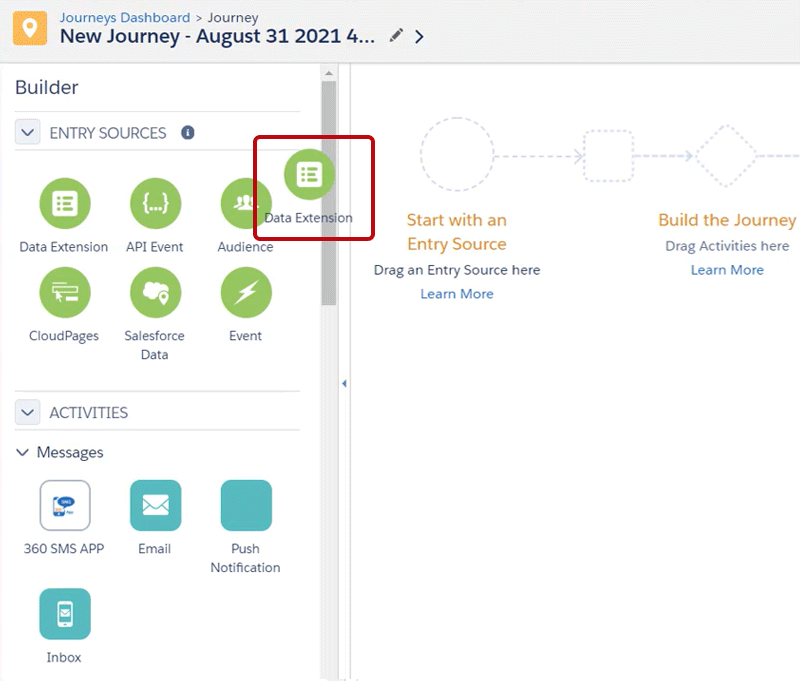Click the Event lightning bolt icon
The width and height of the screenshot is (800, 681).
245,293
